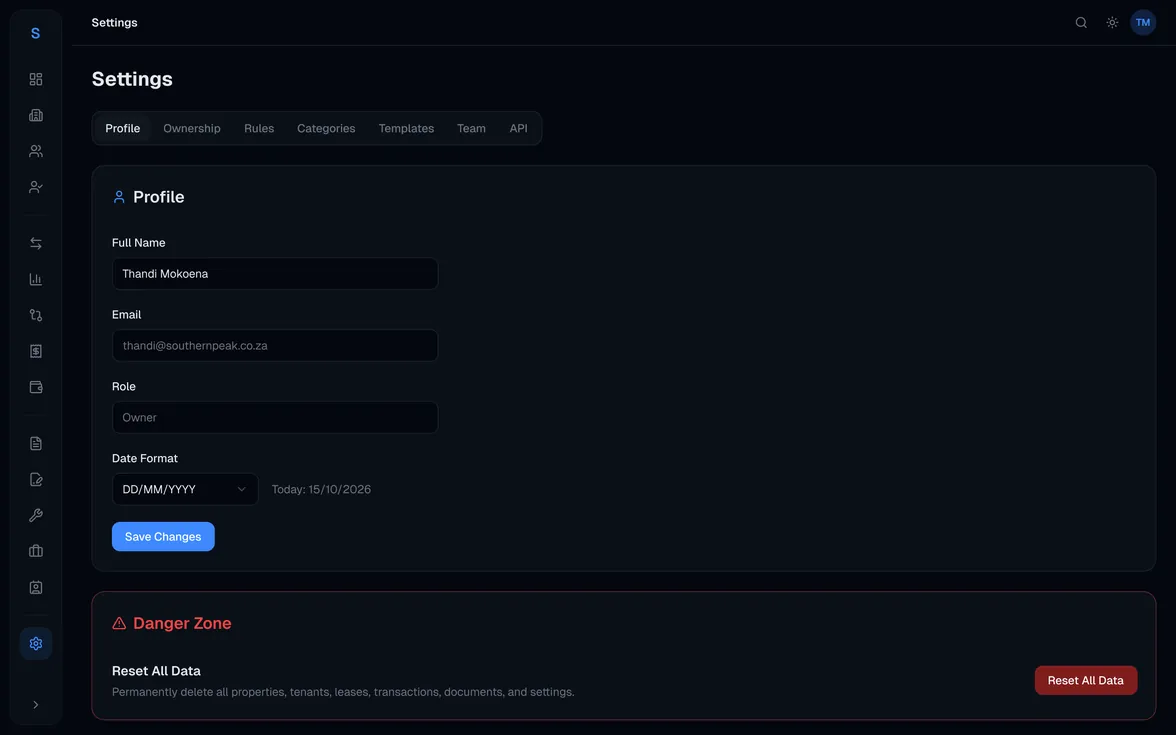Click the search magnifier icon in header

point(1081,22)
